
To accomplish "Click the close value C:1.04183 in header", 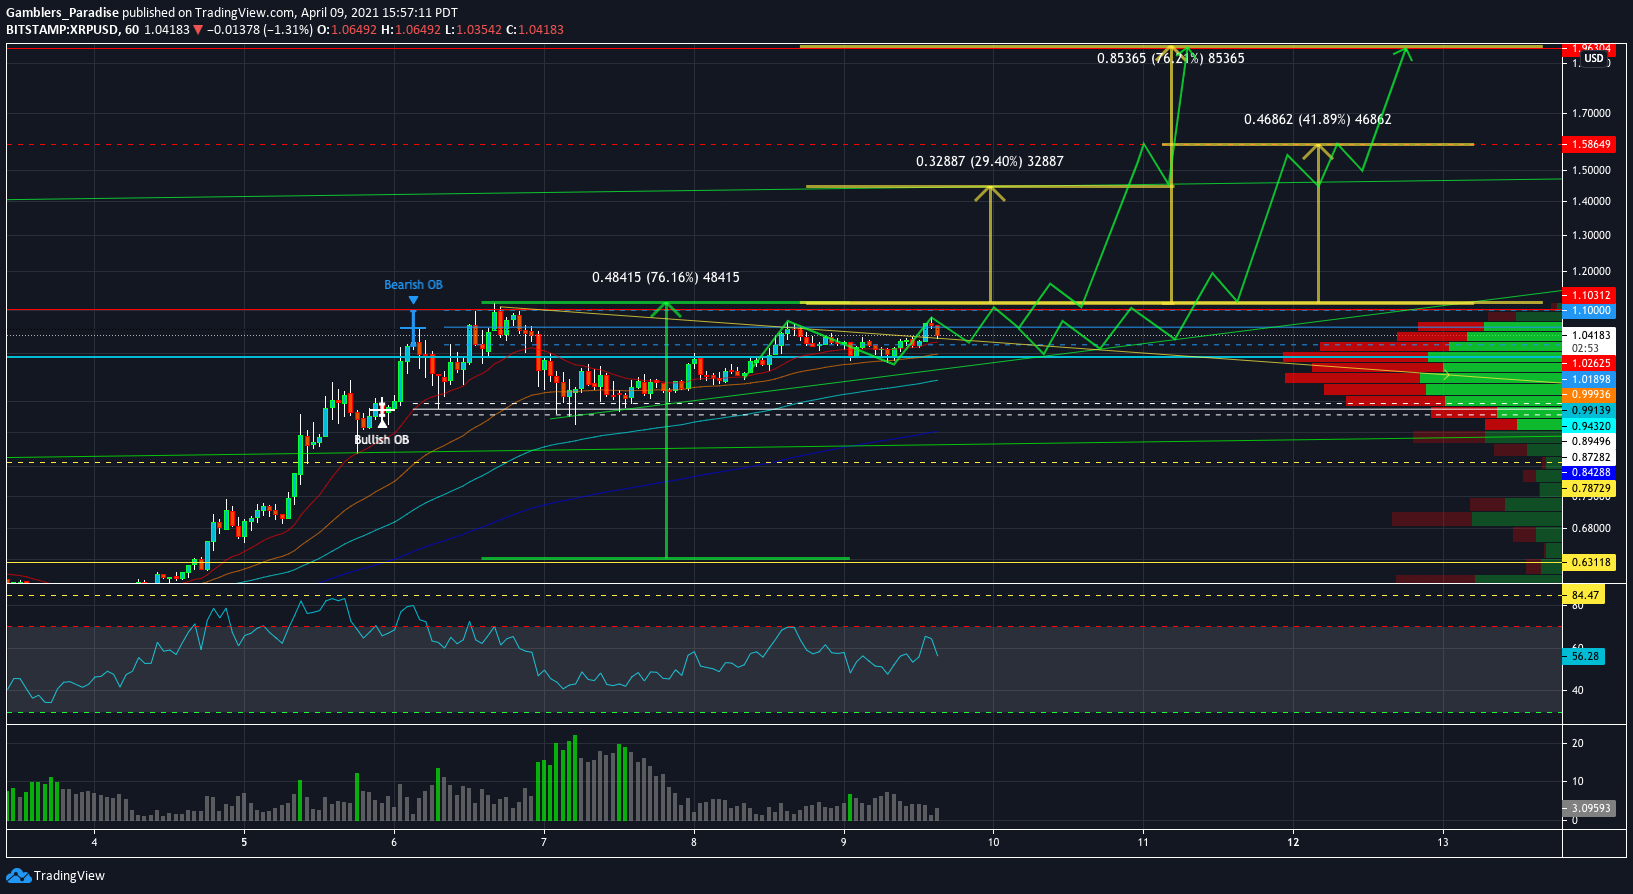I will coord(535,30).
